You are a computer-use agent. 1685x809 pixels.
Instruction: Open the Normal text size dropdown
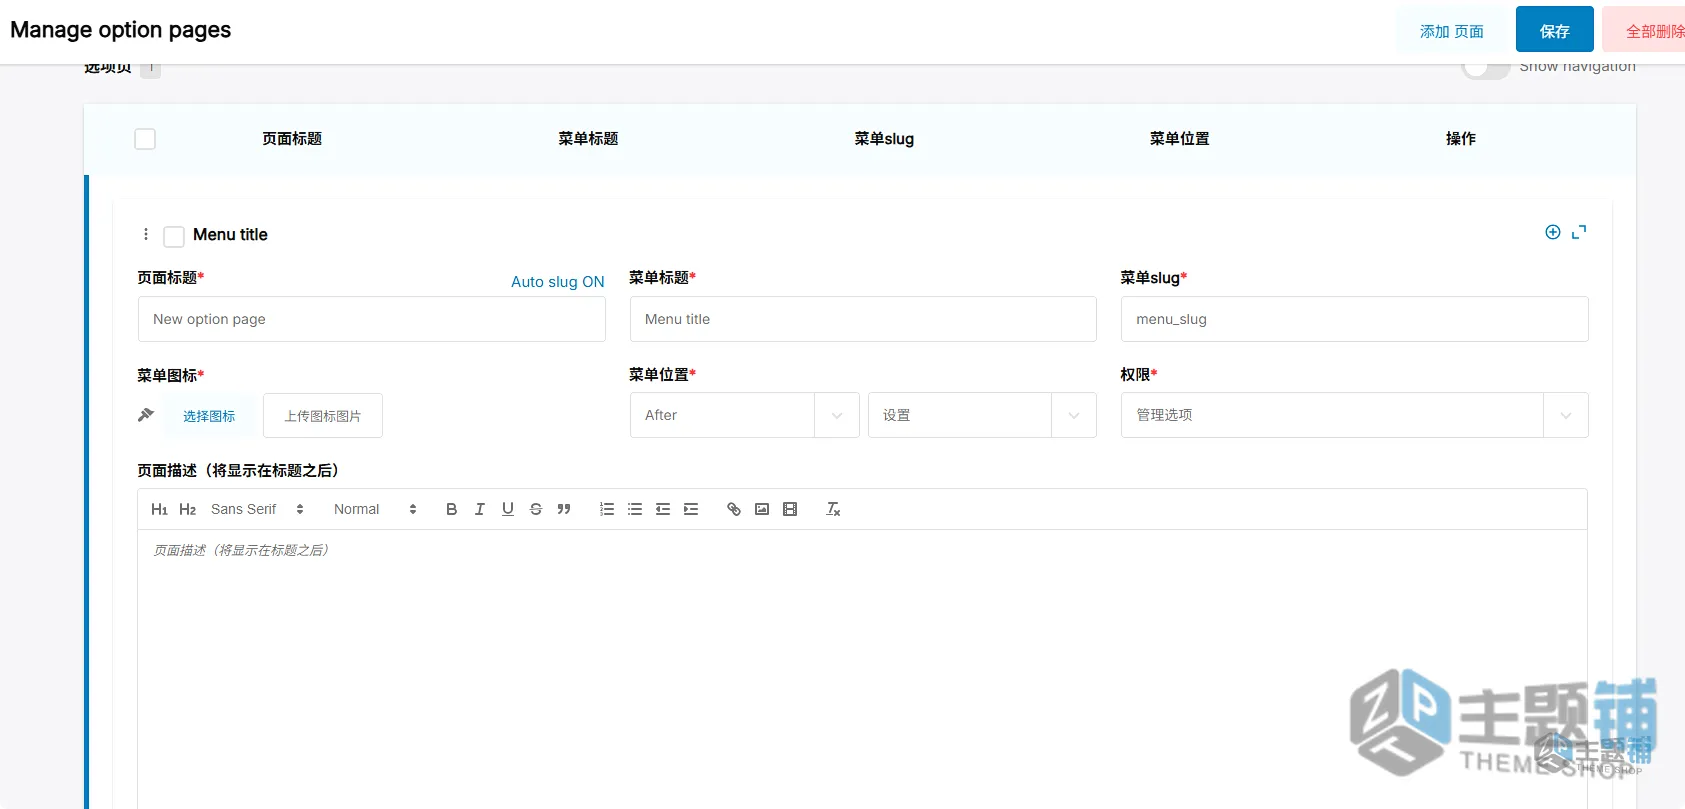[x=375, y=509]
